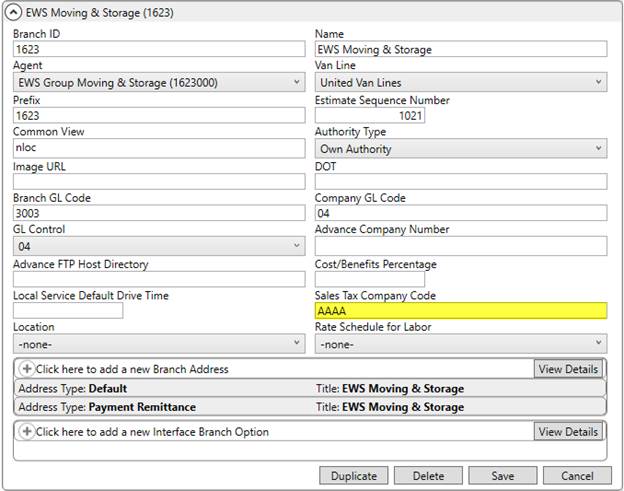Click the plus icon for new Branch Address
624x491 pixels.
pos(26,369)
